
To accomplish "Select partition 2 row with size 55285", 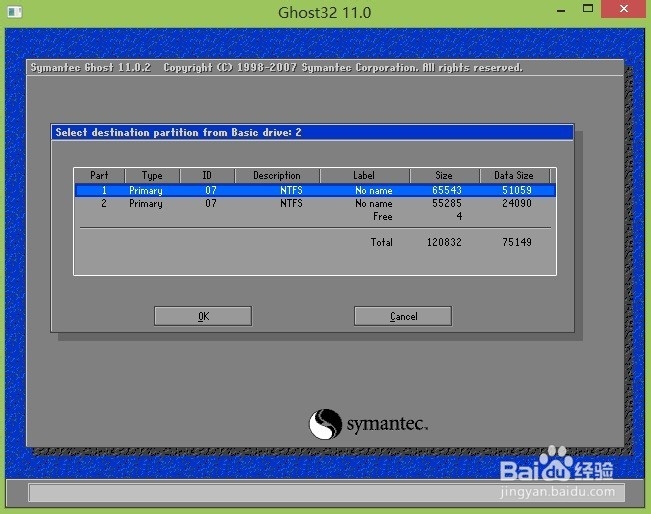I will pyautogui.click(x=315, y=203).
